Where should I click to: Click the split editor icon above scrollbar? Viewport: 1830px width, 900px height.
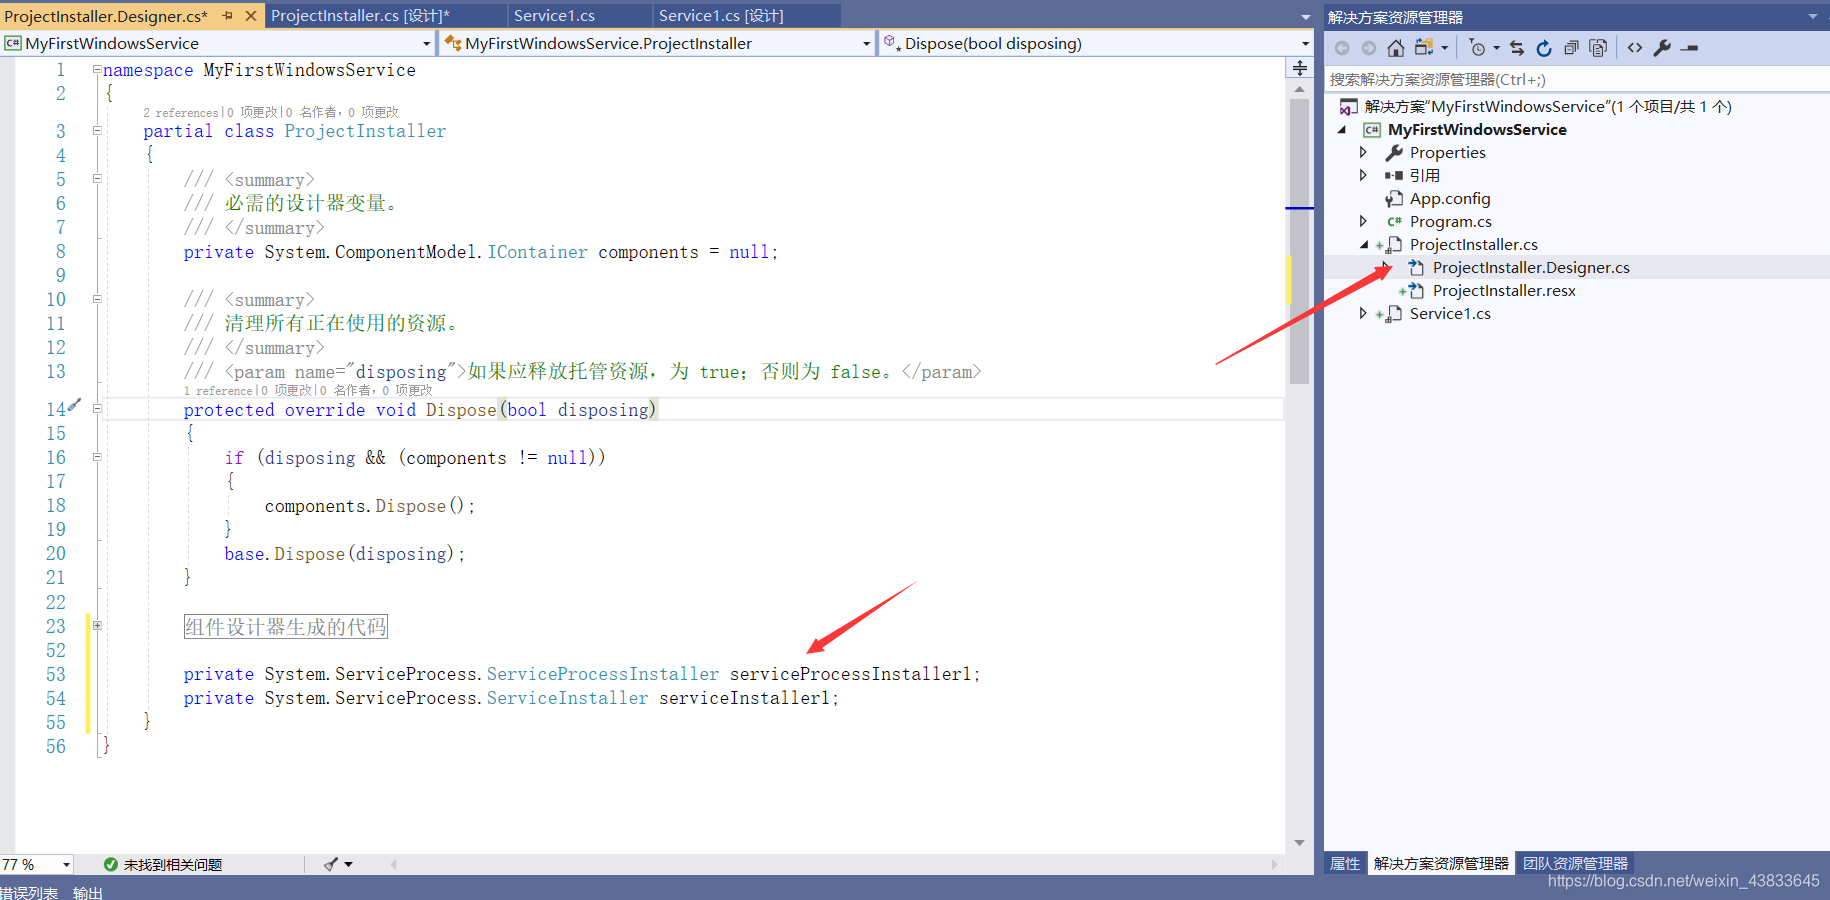pos(1300,68)
